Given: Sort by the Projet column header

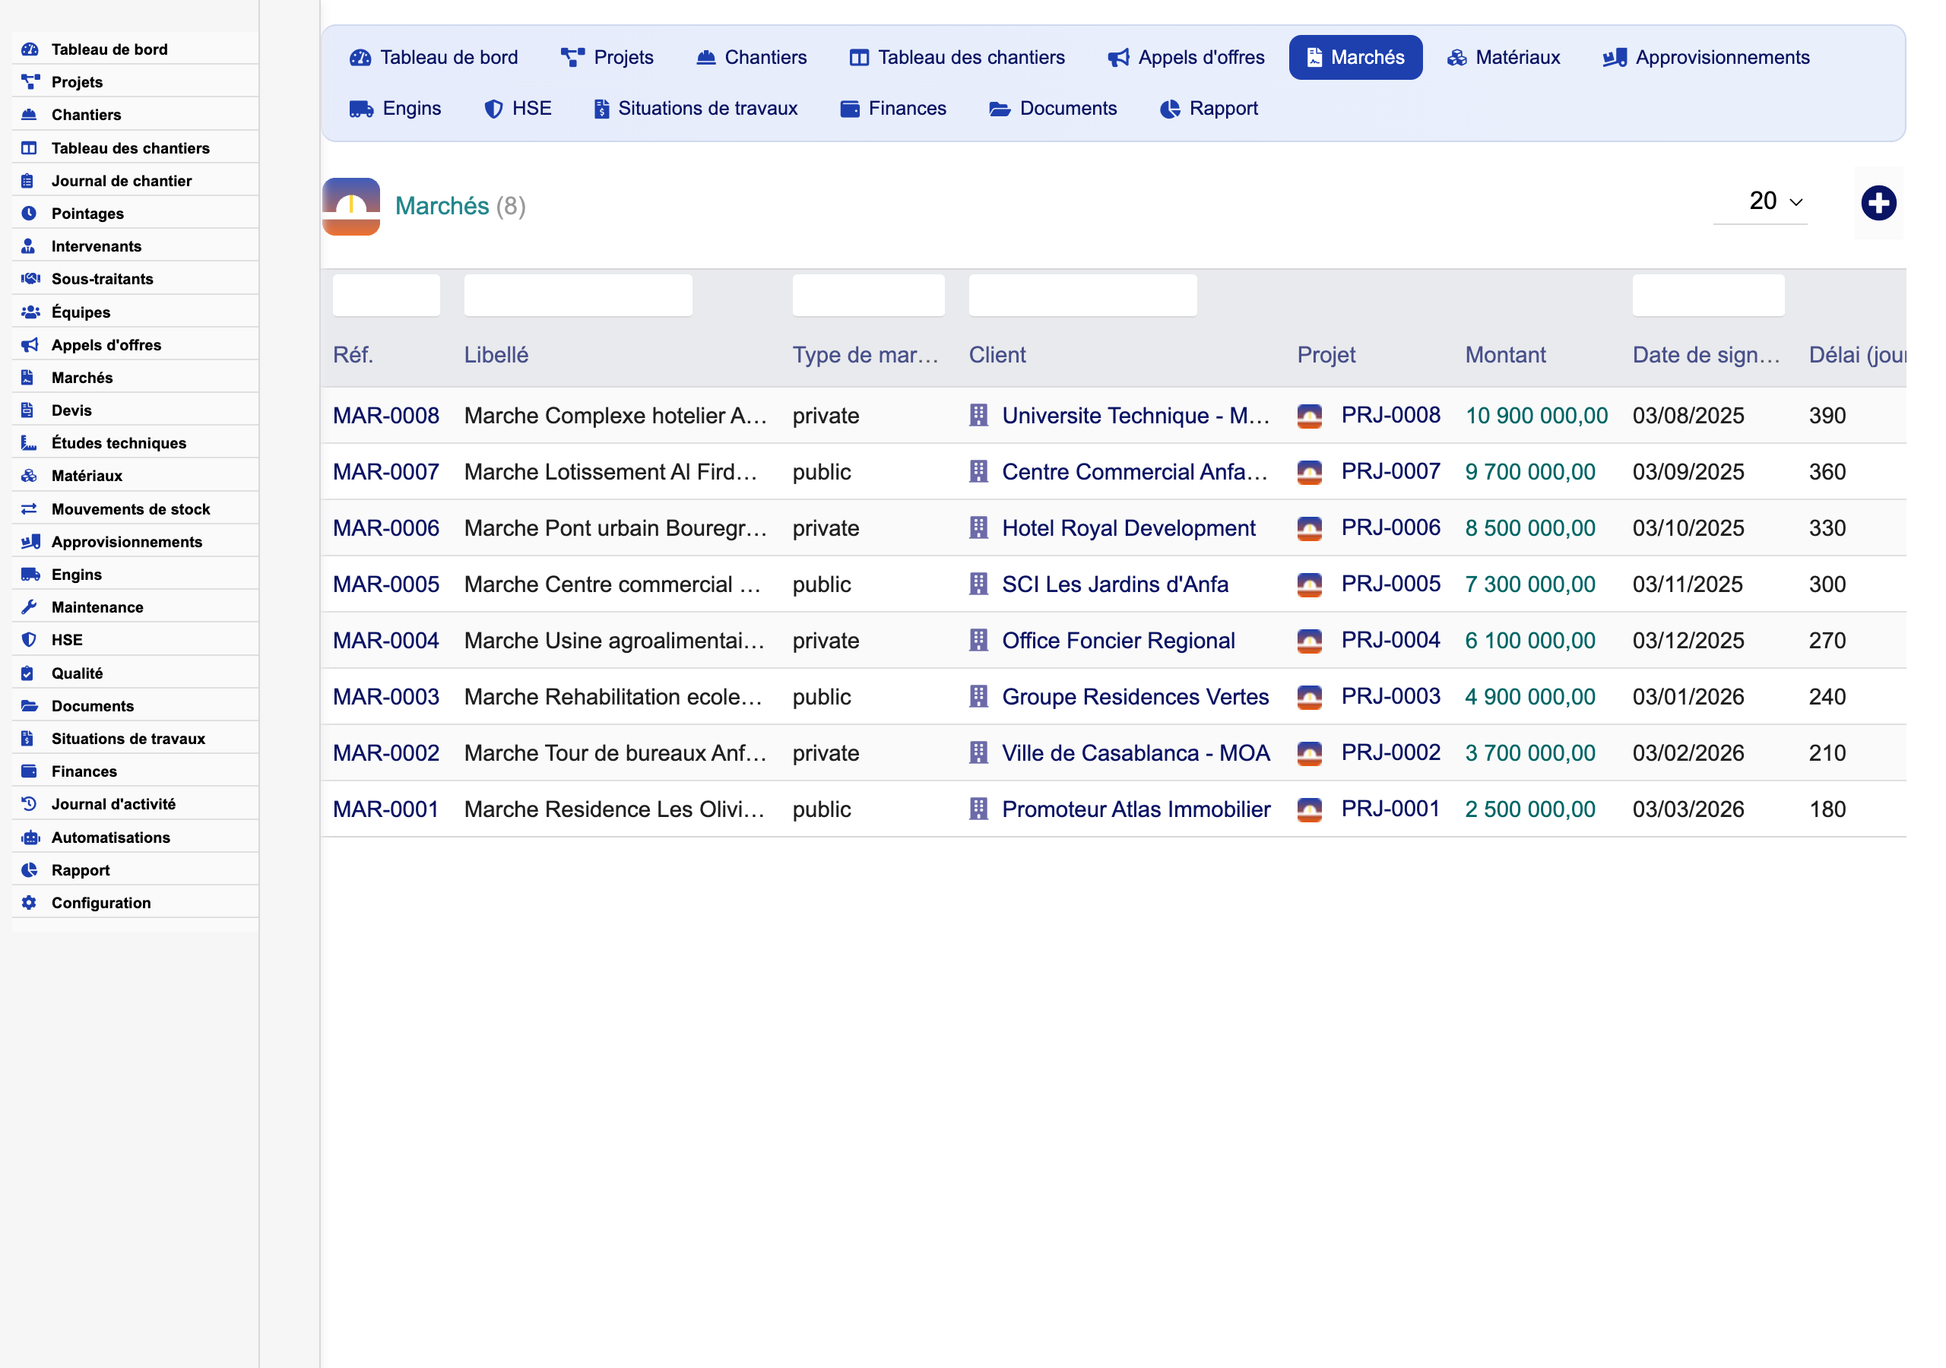Looking at the screenshot, I should 1326,355.
